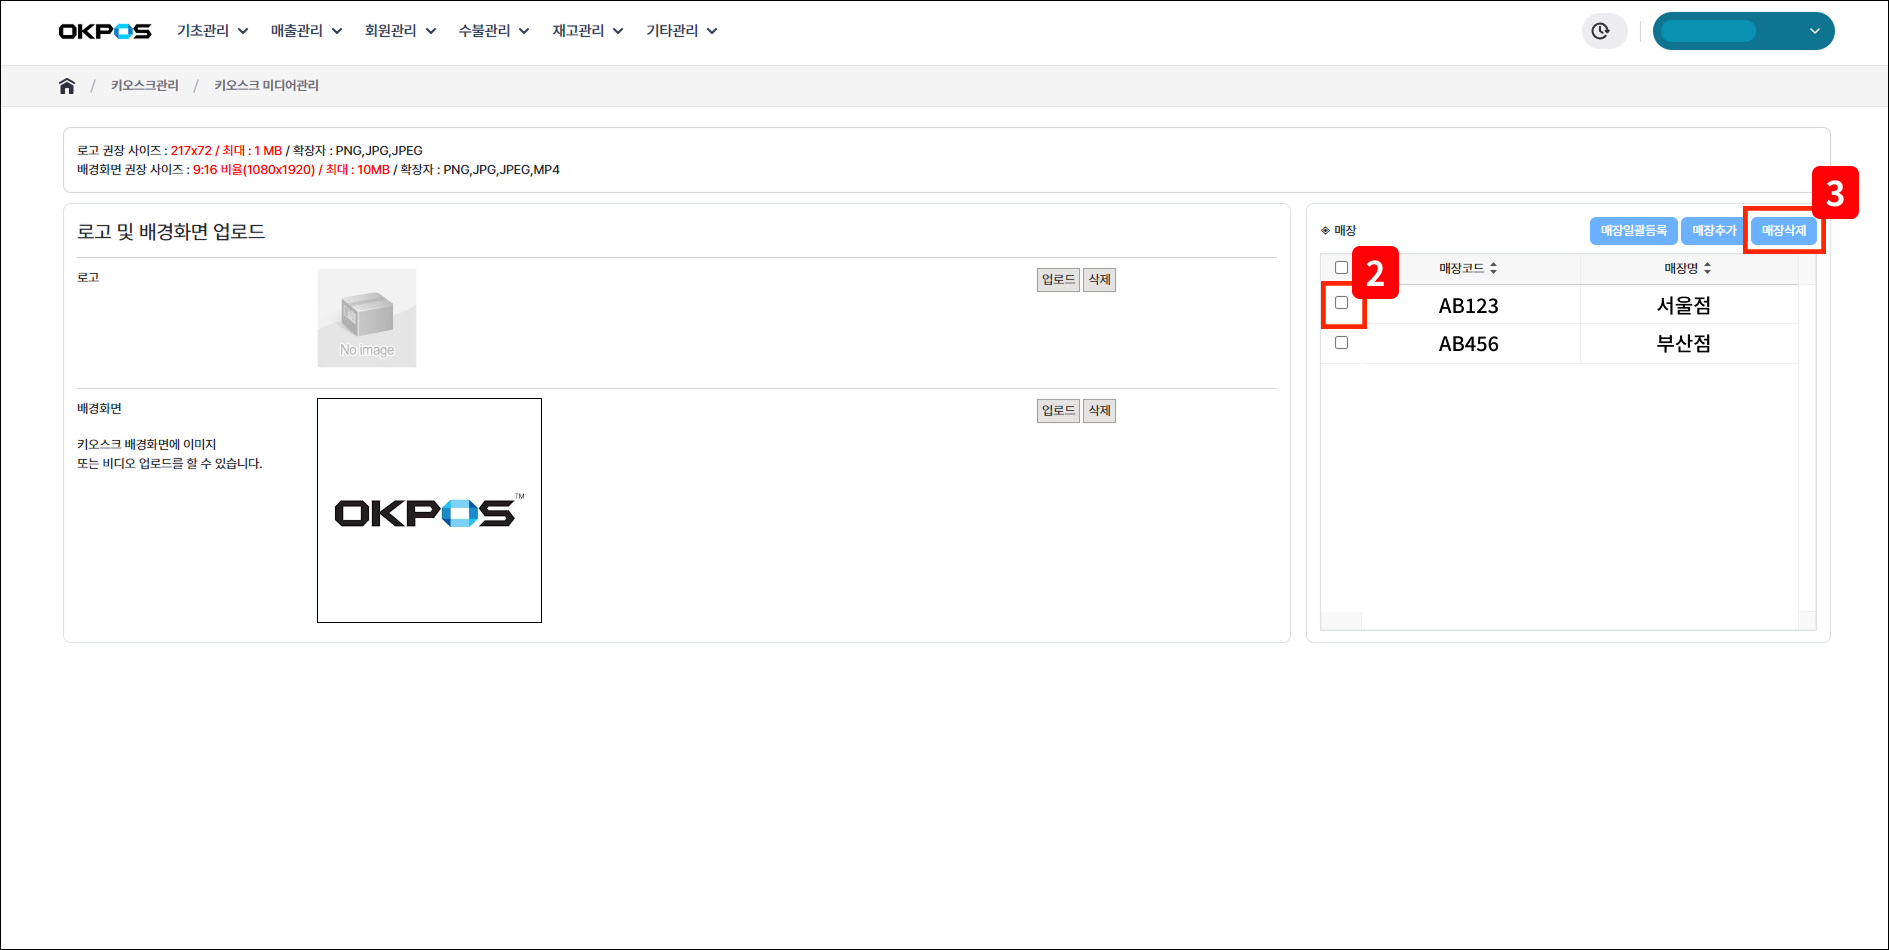Check the select-all stores checkbox
Image resolution: width=1889 pixels, height=950 pixels.
[1341, 268]
